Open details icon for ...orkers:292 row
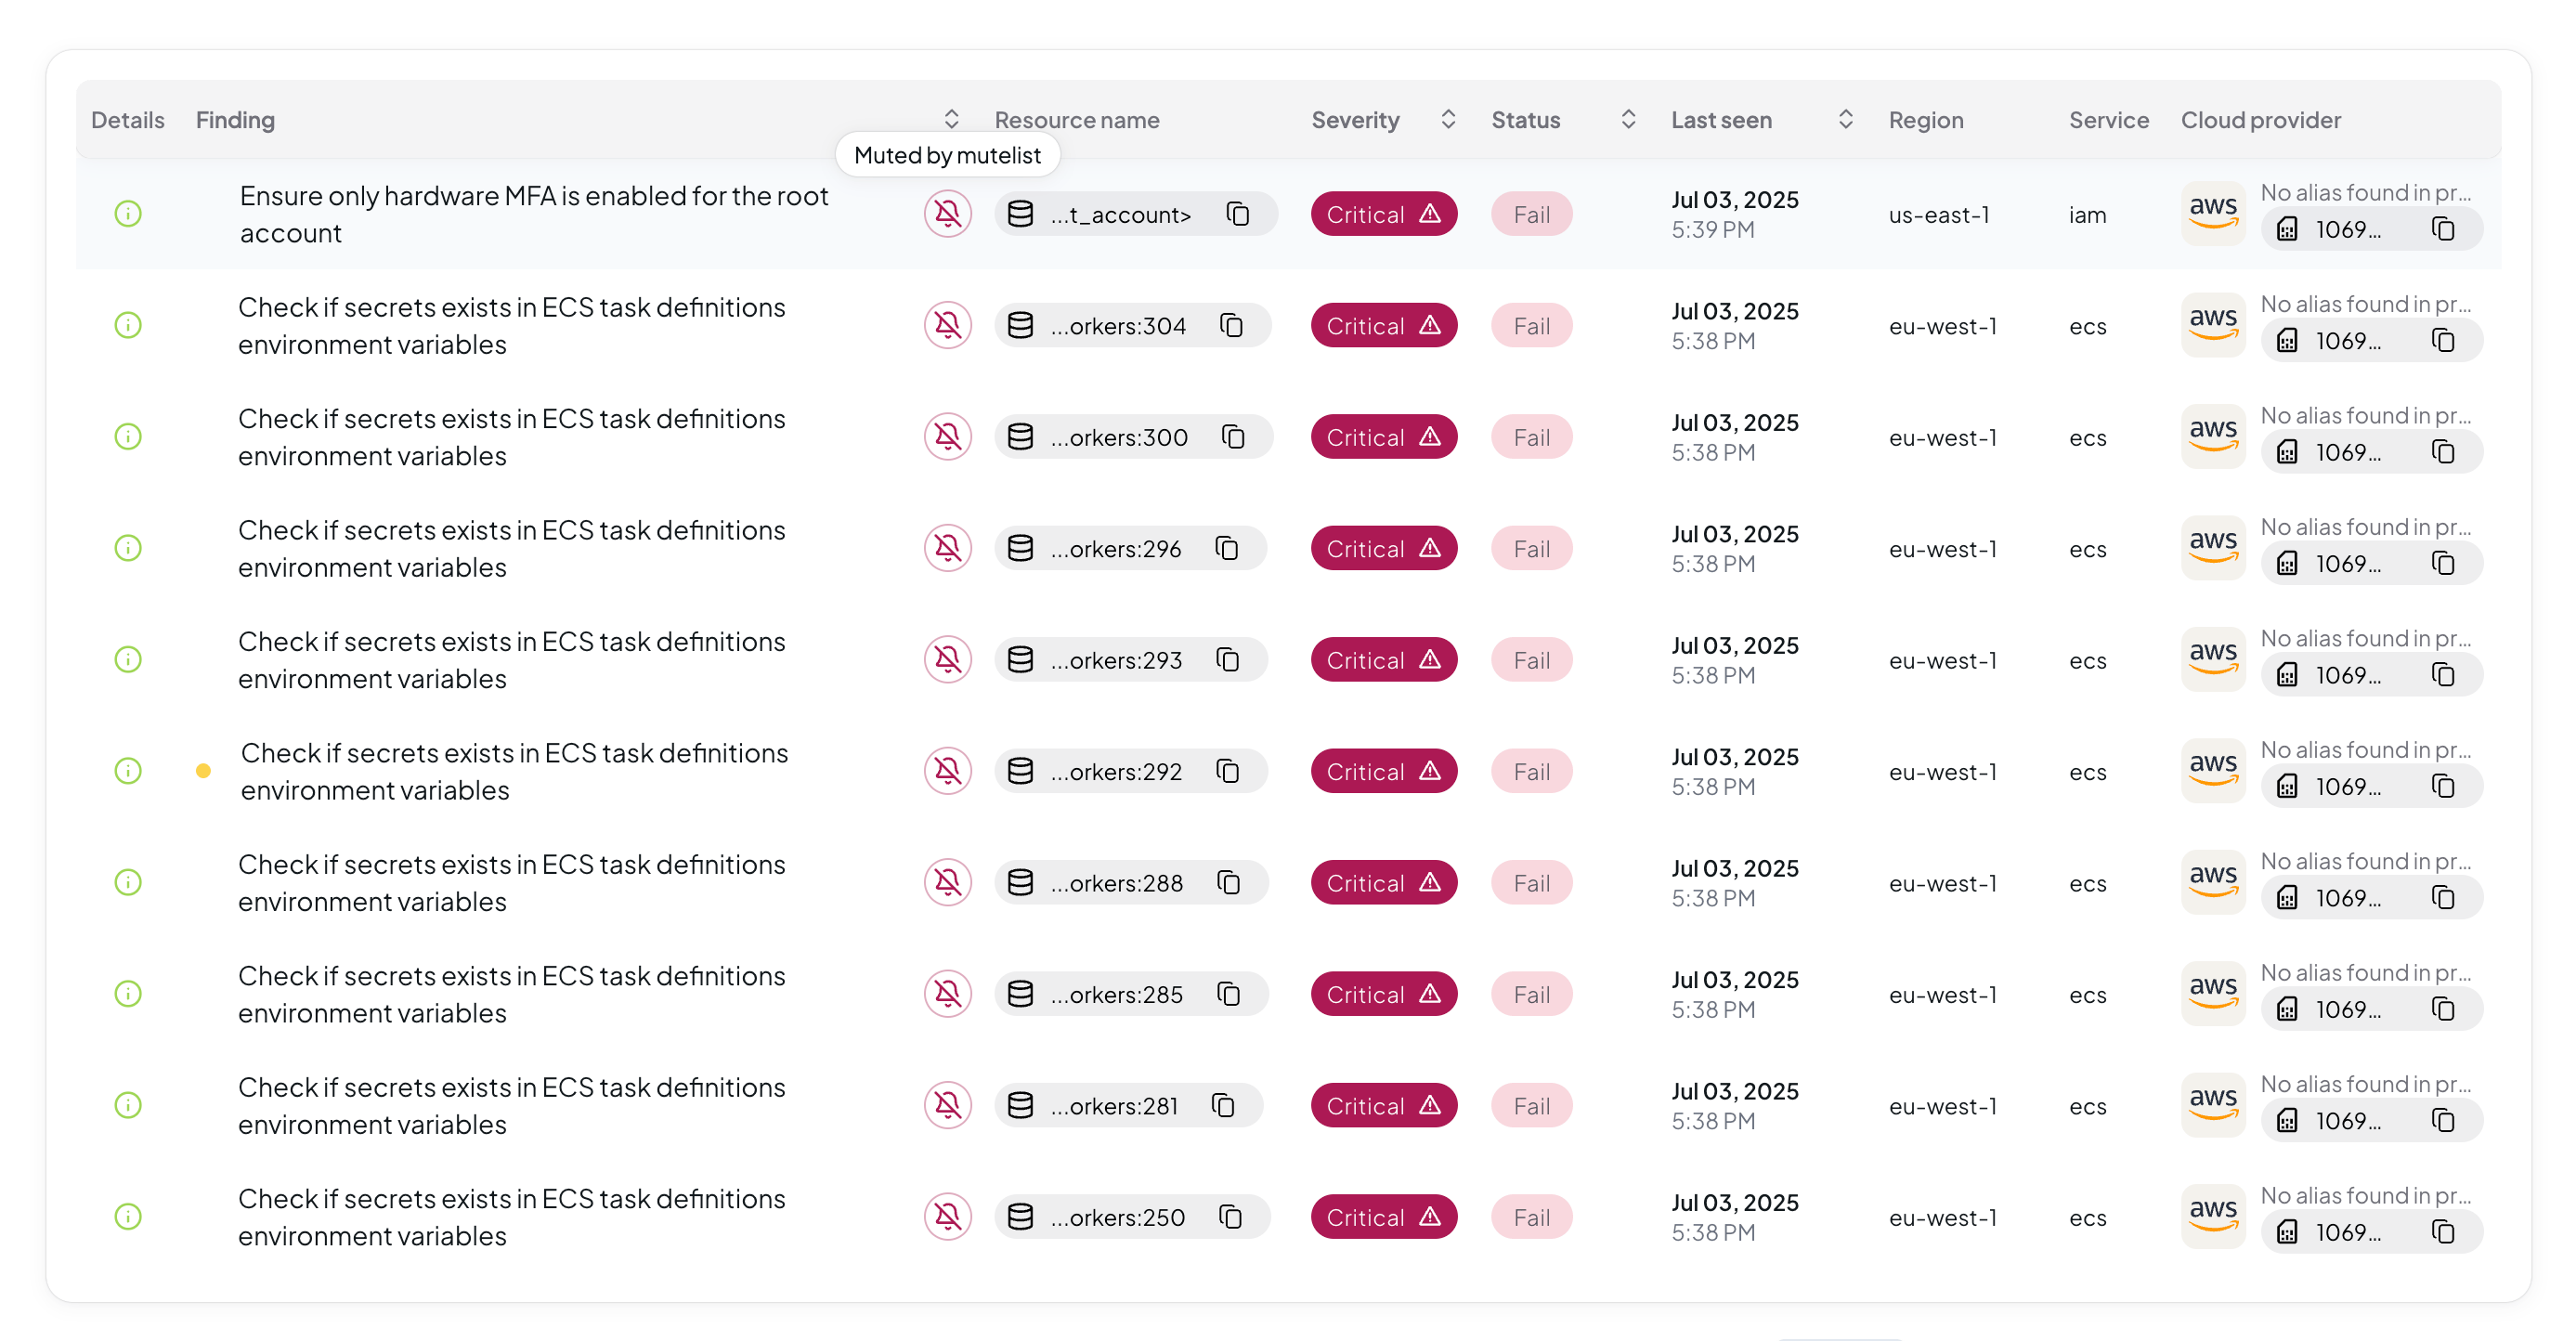Viewport: 2576px width, 1341px height. point(128,771)
